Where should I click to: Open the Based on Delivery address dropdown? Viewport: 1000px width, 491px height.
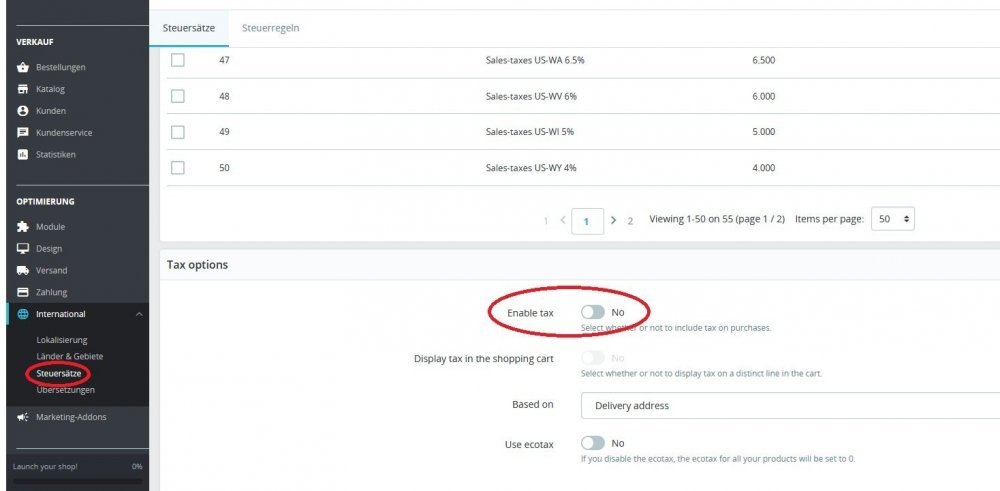pyautogui.click(x=790, y=405)
